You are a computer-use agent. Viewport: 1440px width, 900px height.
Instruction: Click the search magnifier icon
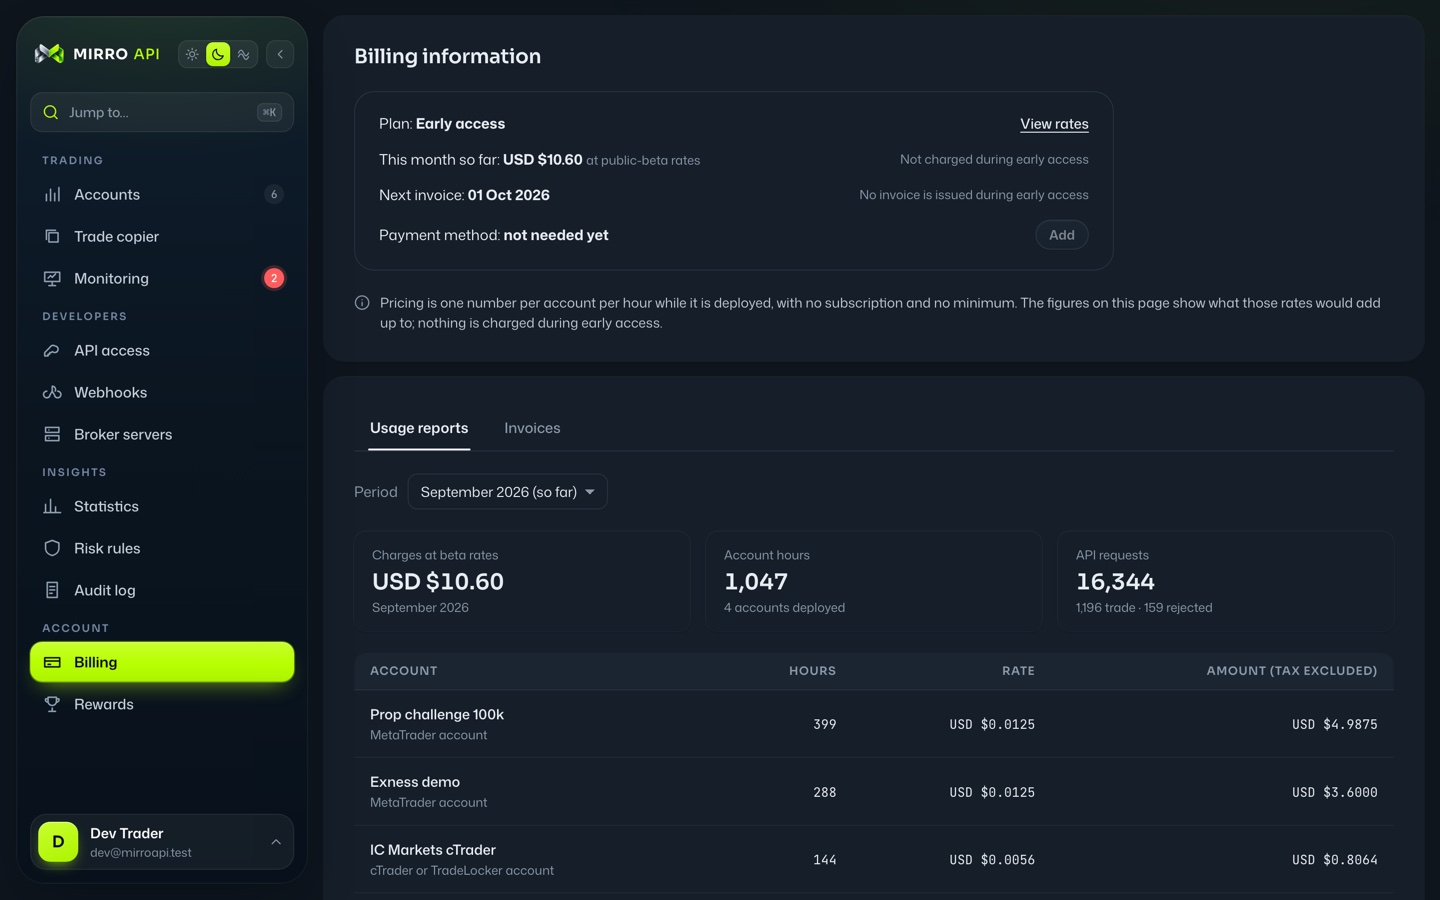coord(51,112)
